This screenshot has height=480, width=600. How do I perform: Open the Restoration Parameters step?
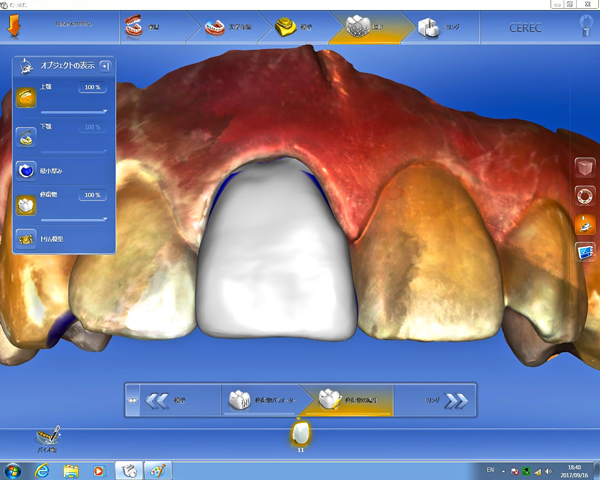262,400
